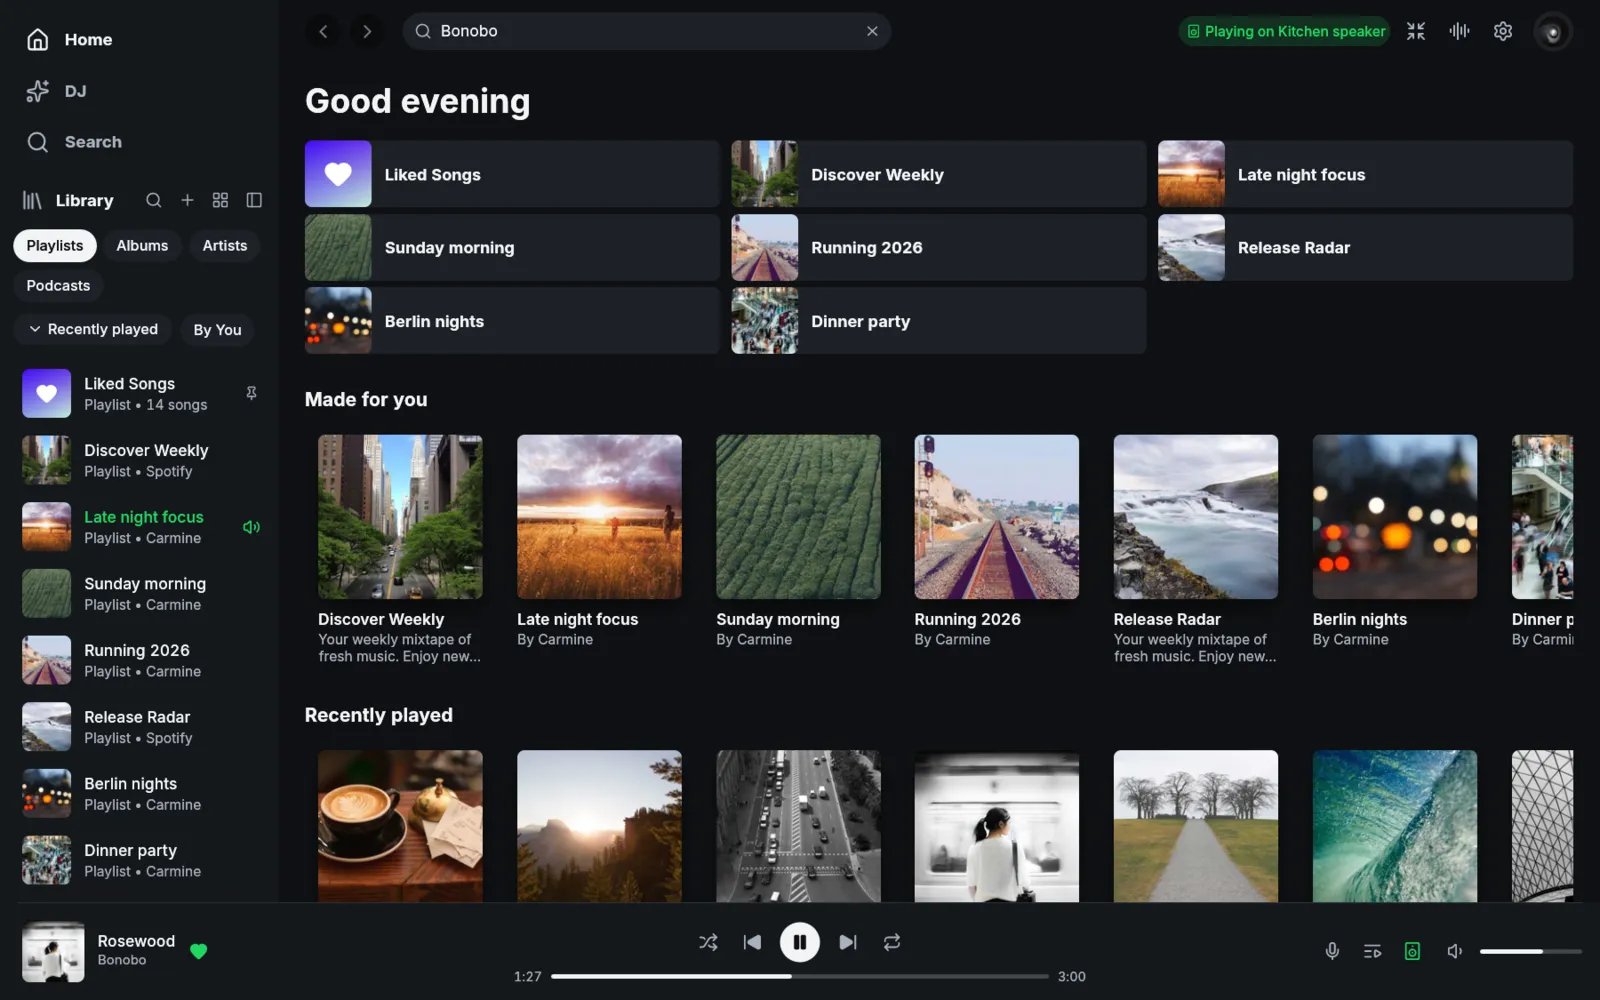The image size is (1600, 1000).
Task: Open coffee cup cover in Recently played
Action: pos(400,826)
